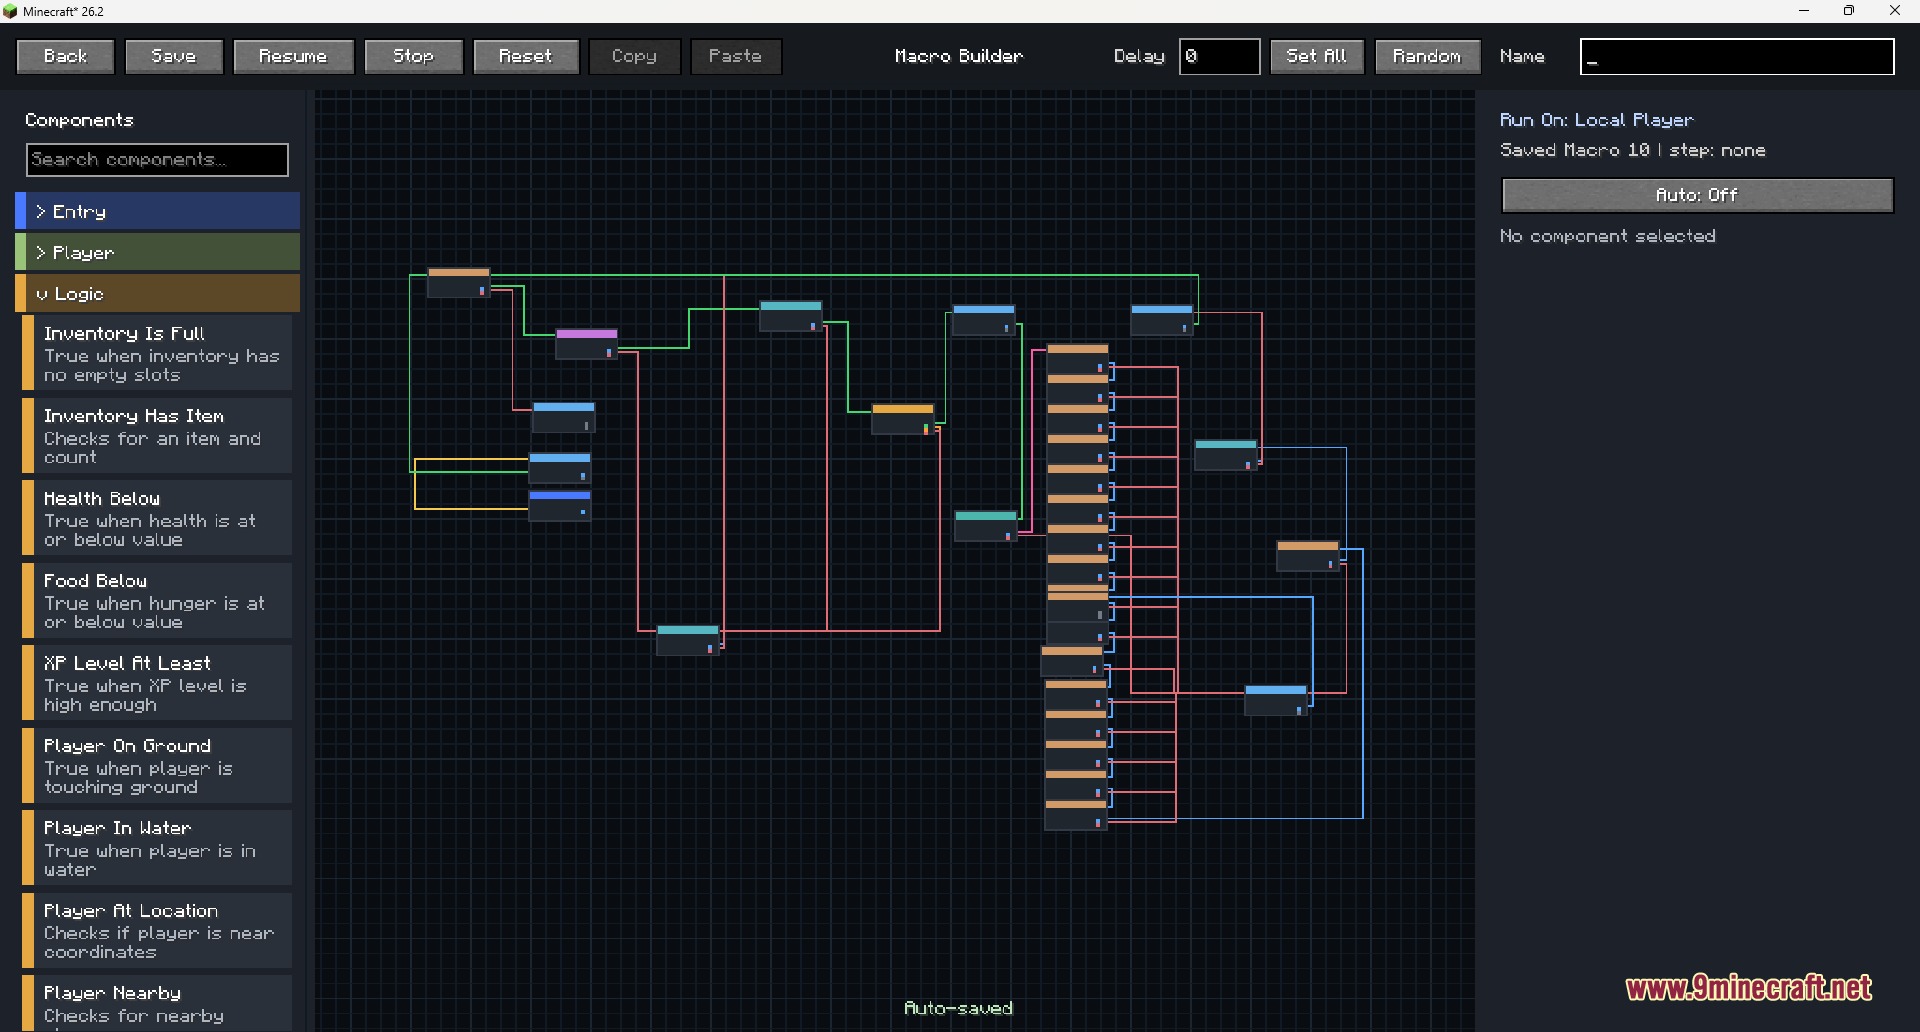Minimize the Minecraft window
Viewport: 1920px width, 1032px height.
pyautogui.click(x=1804, y=11)
